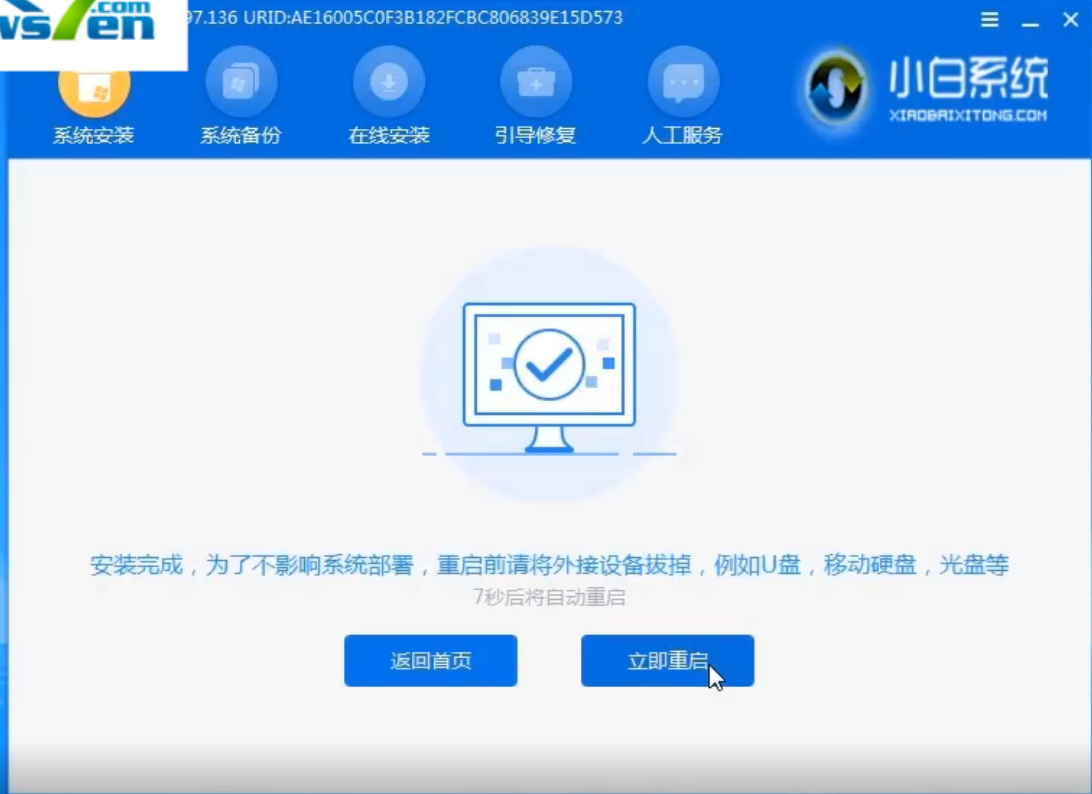Minimize the 小白系统 window
Image resolution: width=1092 pixels, height=794 pixels.
(1030, 20)
